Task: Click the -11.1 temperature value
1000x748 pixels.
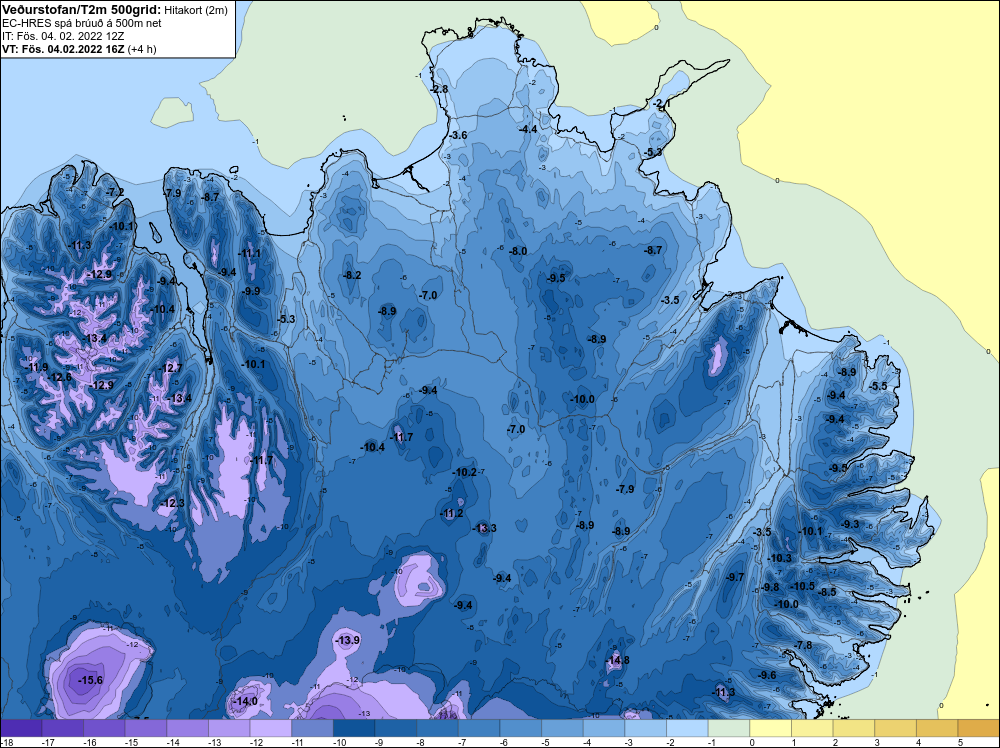Action: [x=249, y=253]
